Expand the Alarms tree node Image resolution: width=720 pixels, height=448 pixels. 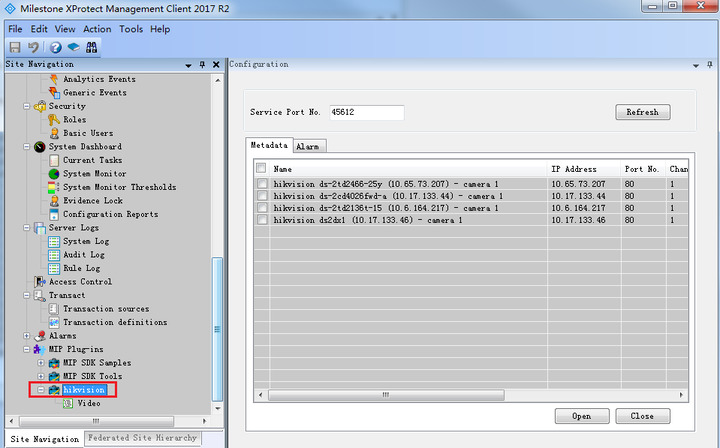click(x=27, y=336)
